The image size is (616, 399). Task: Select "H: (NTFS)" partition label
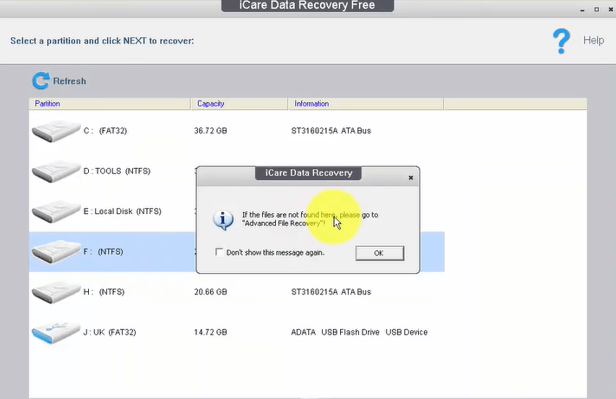tap(104, 292)
